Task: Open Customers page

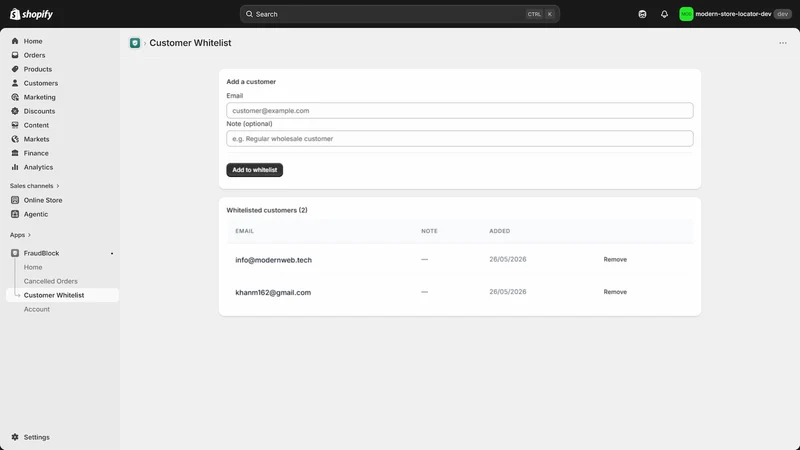Action: [x=41, y=83]
